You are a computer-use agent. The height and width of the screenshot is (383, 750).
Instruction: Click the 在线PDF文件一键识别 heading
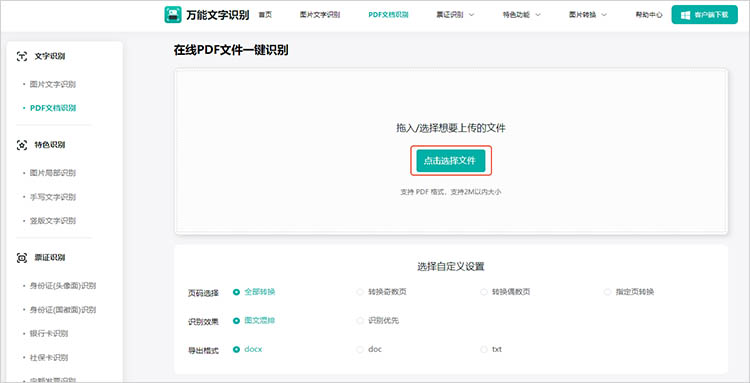click(231, 50)
